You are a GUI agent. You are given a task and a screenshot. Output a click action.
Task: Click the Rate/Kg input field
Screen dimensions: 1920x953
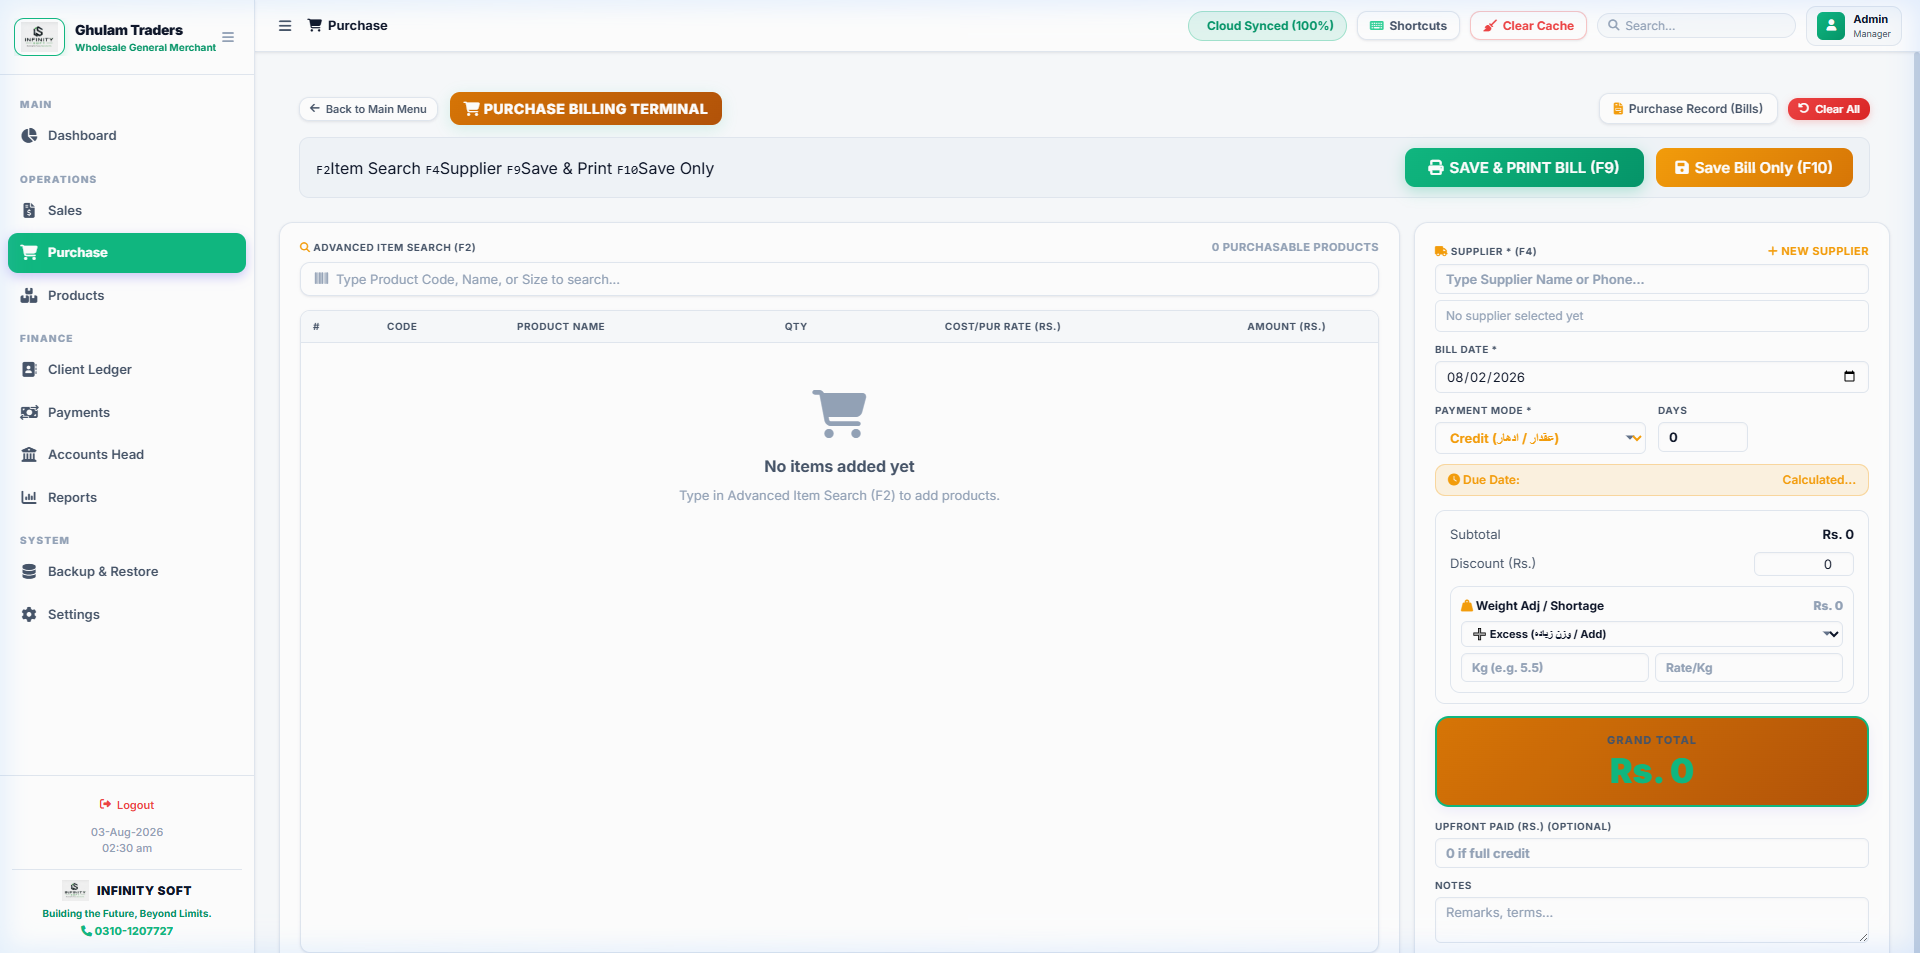(1749, 668)
